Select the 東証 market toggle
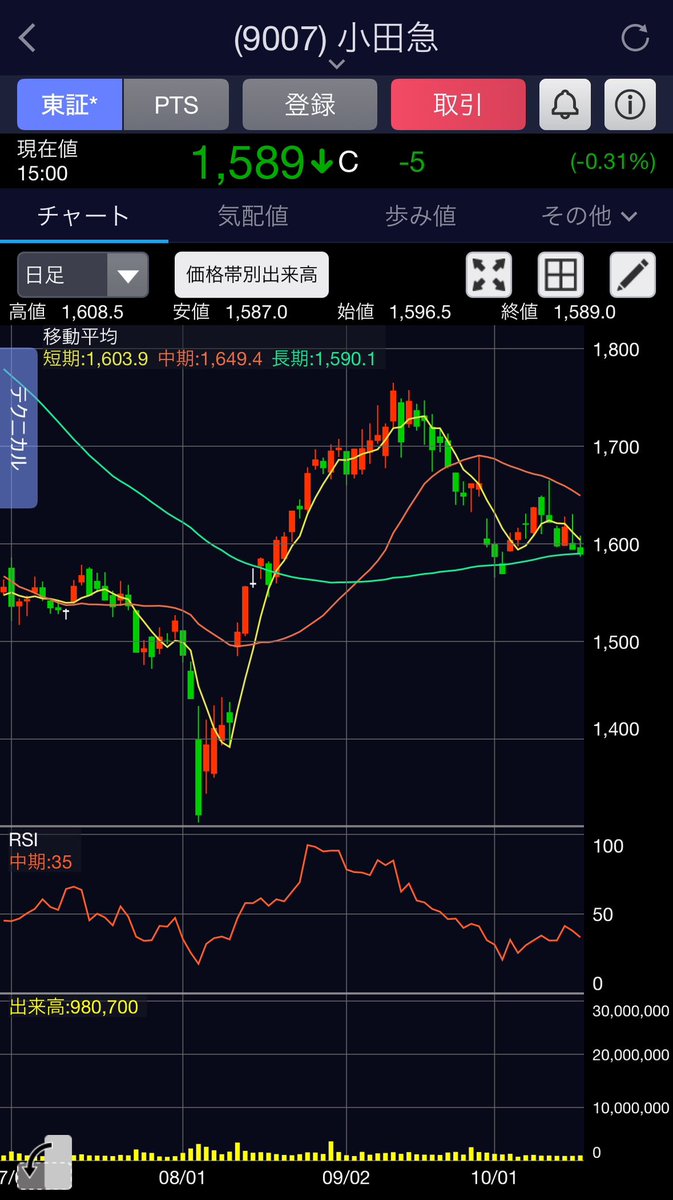673x1200 pixels. pyautogui.click(x=69, y=104)
